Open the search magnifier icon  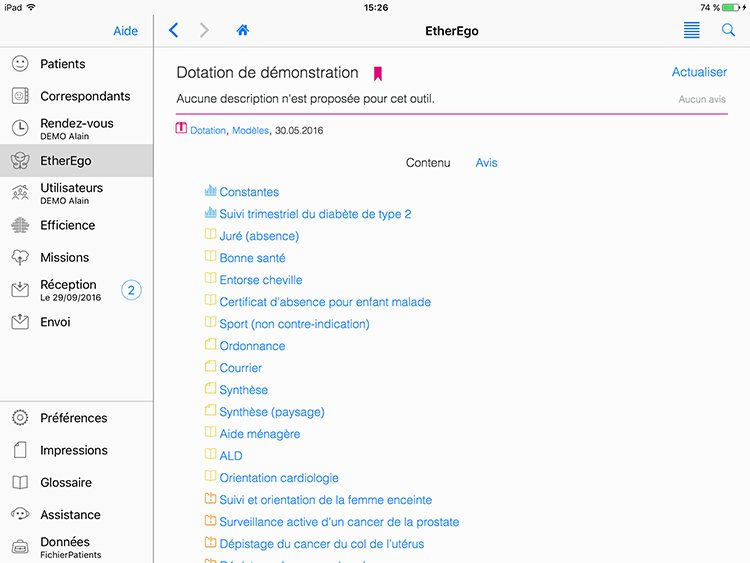tap(728, 31)
